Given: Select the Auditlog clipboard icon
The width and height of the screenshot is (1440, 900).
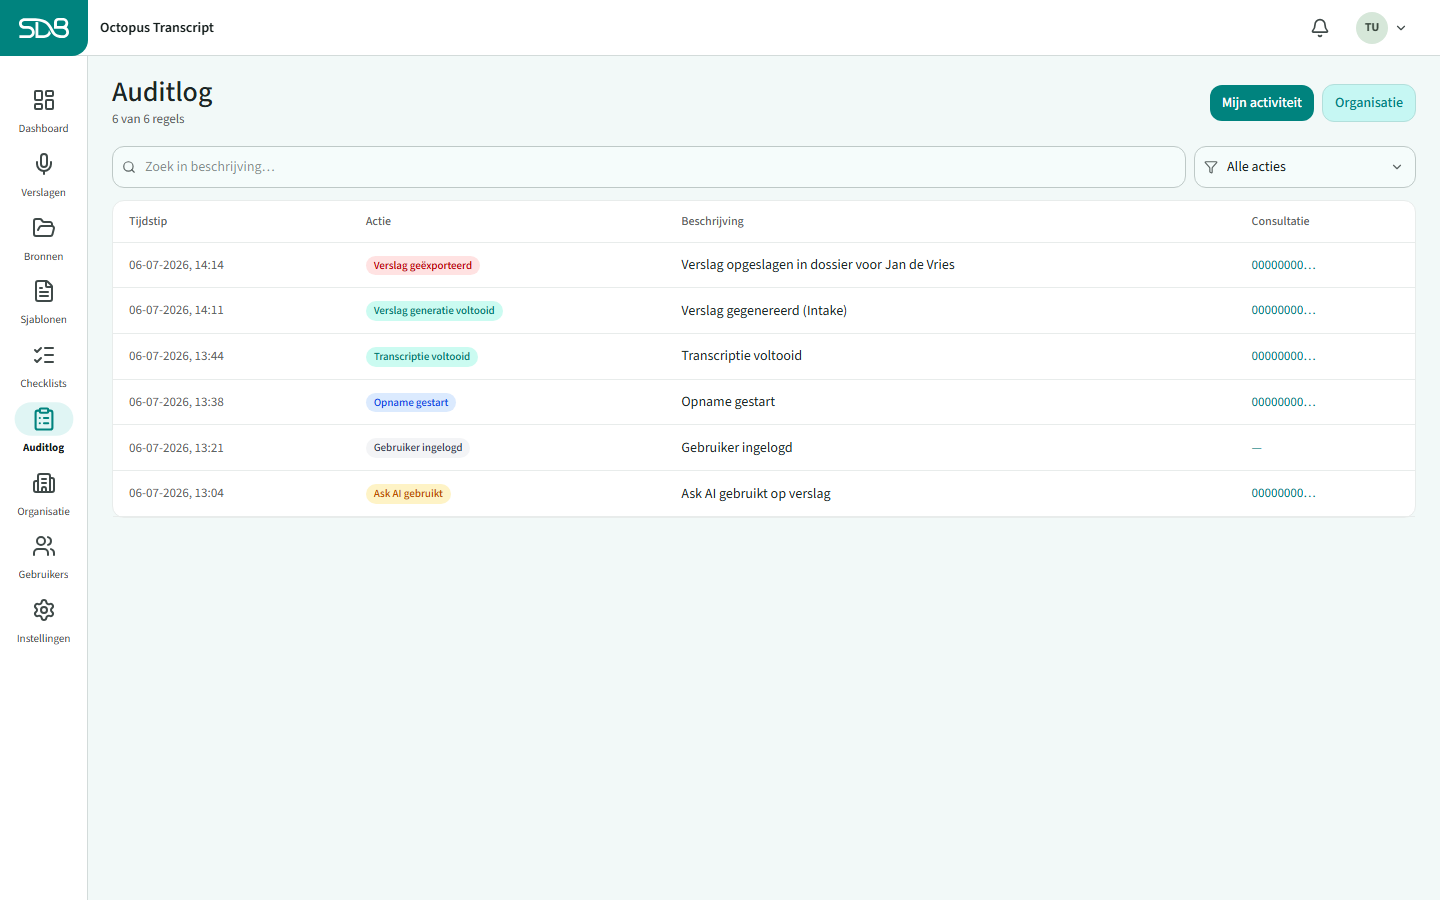Looking at the screenshot, I should 44,419.
